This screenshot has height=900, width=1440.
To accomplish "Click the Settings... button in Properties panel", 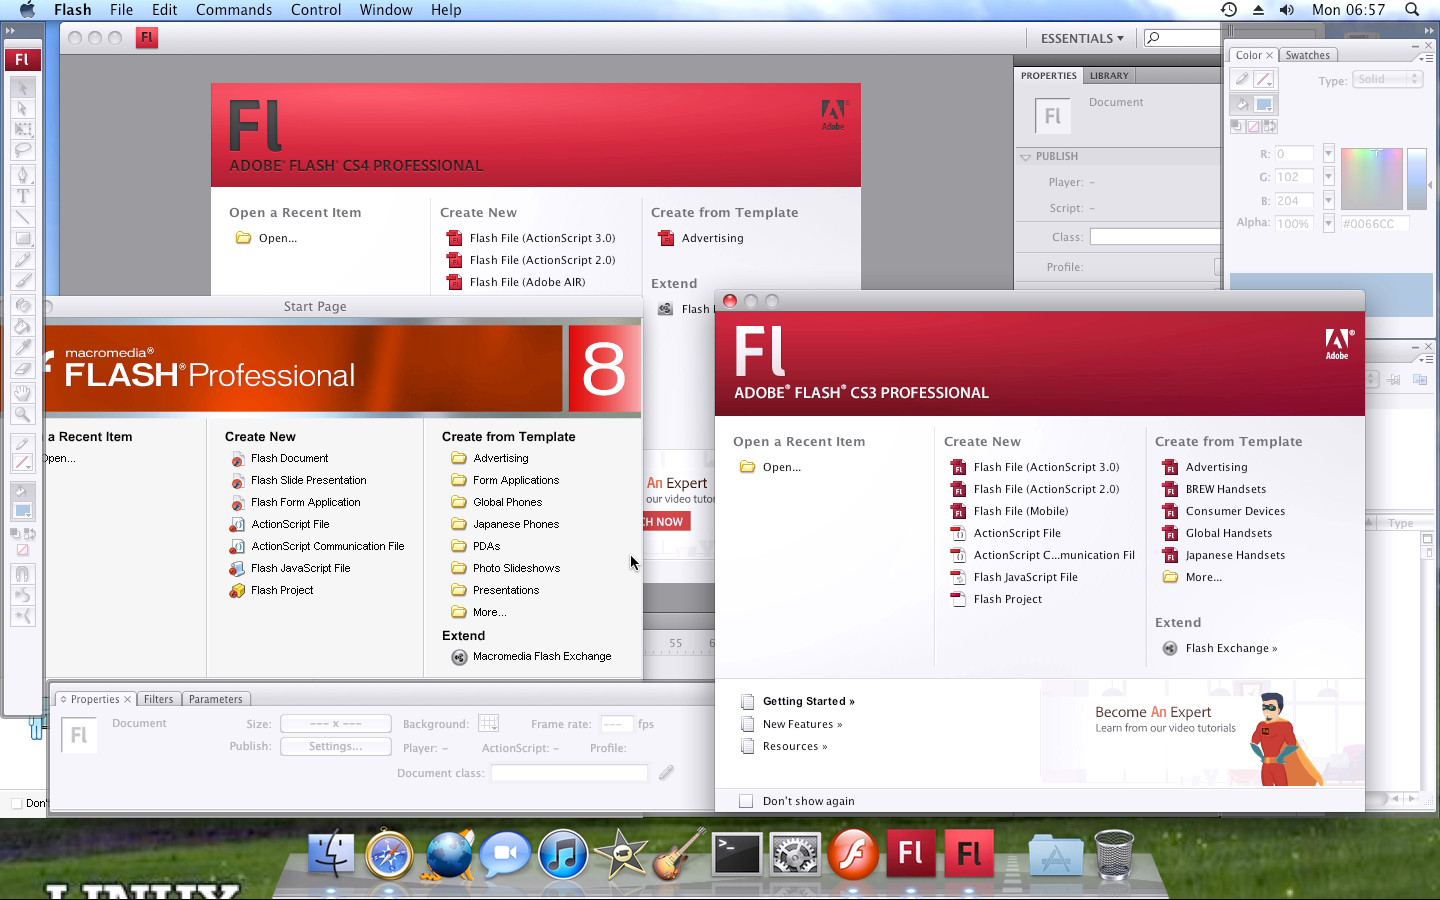I will [335, 746].
